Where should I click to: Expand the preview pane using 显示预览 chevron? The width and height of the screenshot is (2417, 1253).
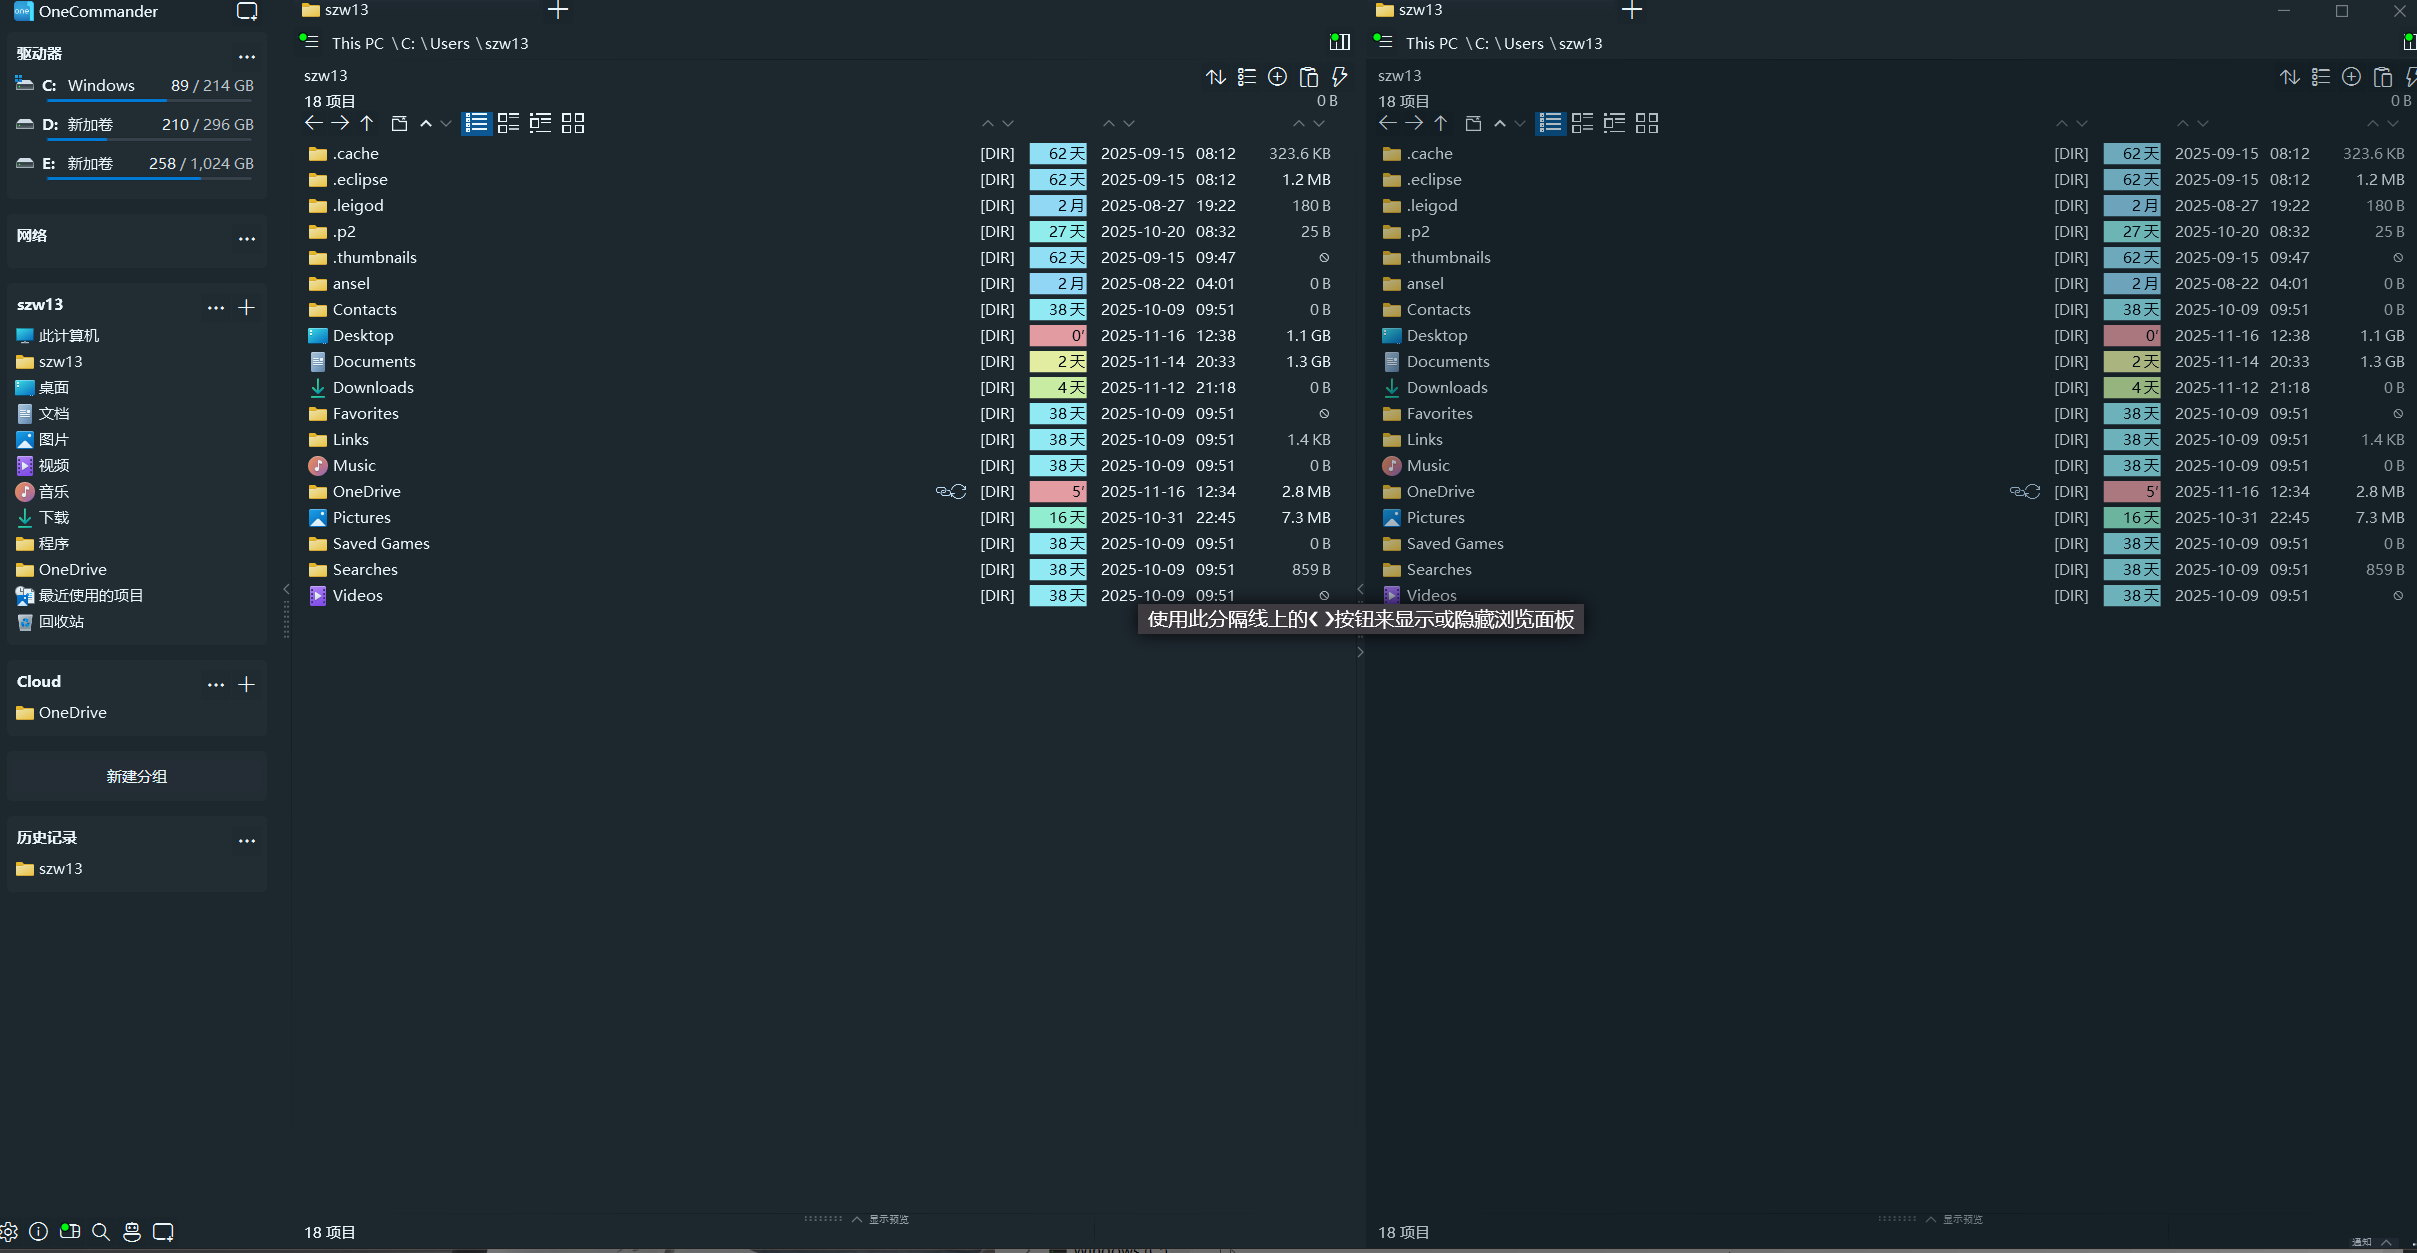857,1219
